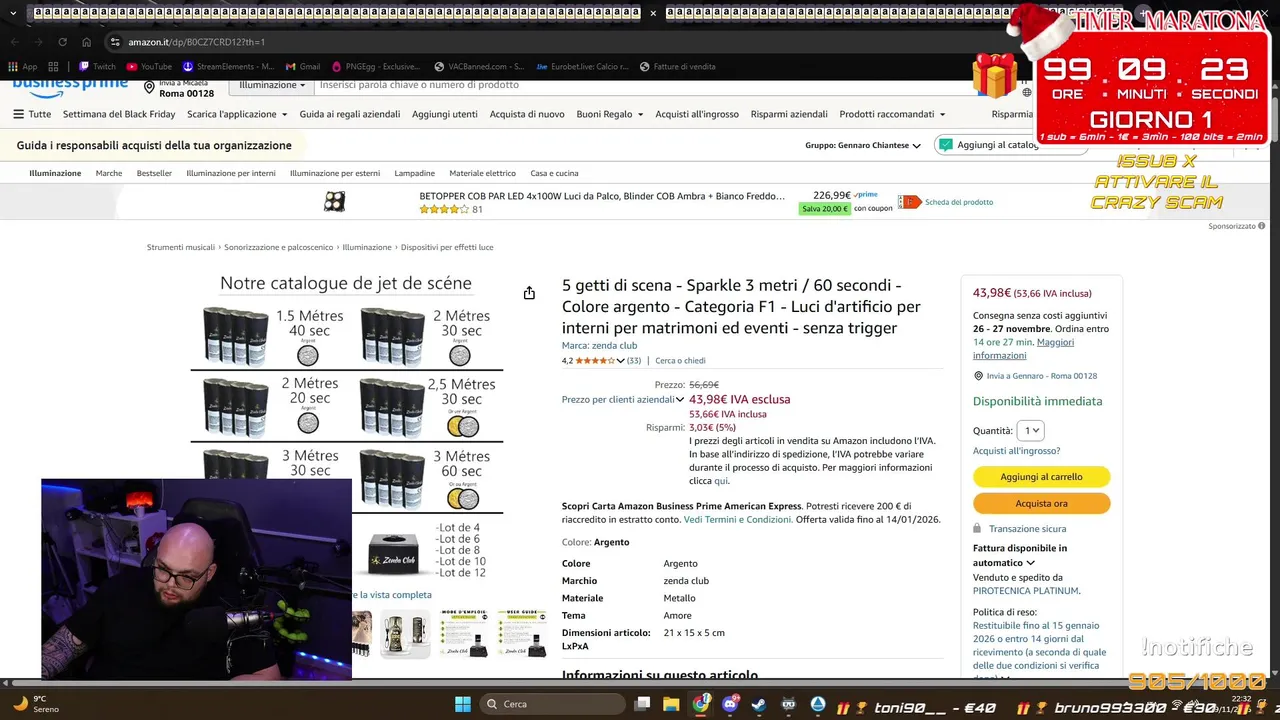Viewport: 1280px width, 720px height.
Task: Open the Twitch bookmark
Action: pyautogui.click(x=97, y=67)
